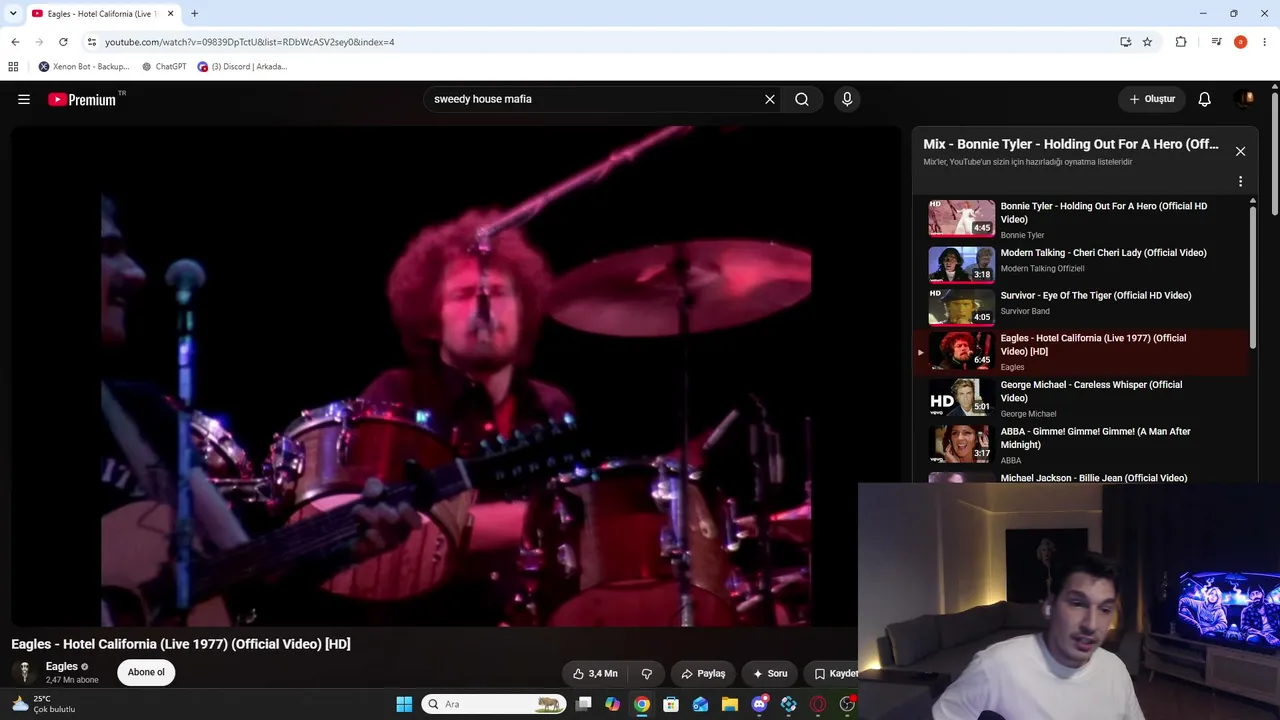
Task: Click the Chrome address bar URL
Action: point(250,42)
